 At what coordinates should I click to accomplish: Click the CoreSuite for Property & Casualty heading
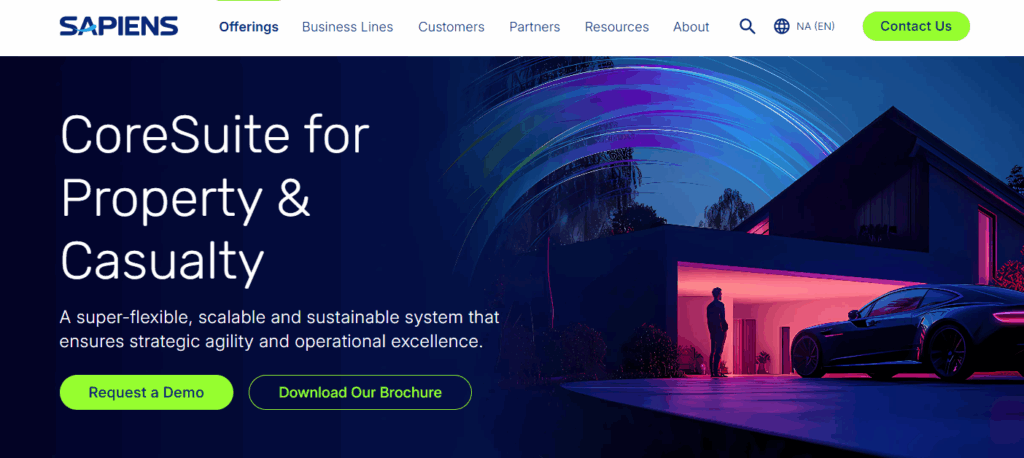pyautogui.click(x=215, y=198)
